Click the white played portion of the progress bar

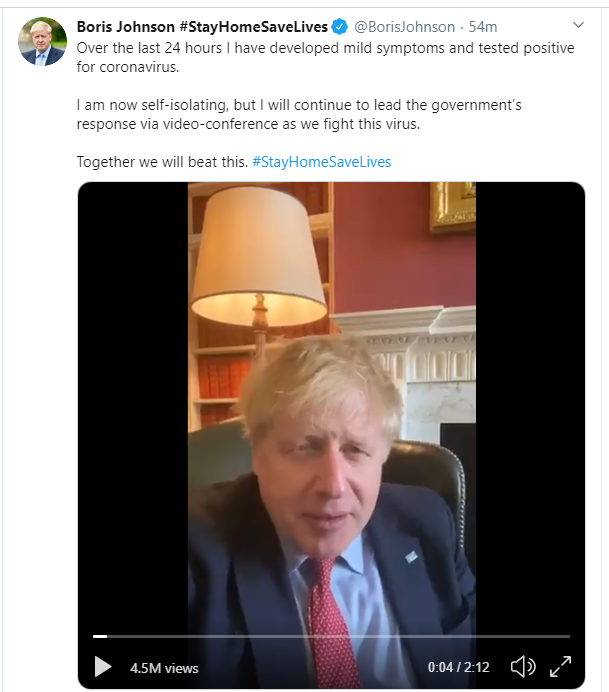click(x=99, y=636)
